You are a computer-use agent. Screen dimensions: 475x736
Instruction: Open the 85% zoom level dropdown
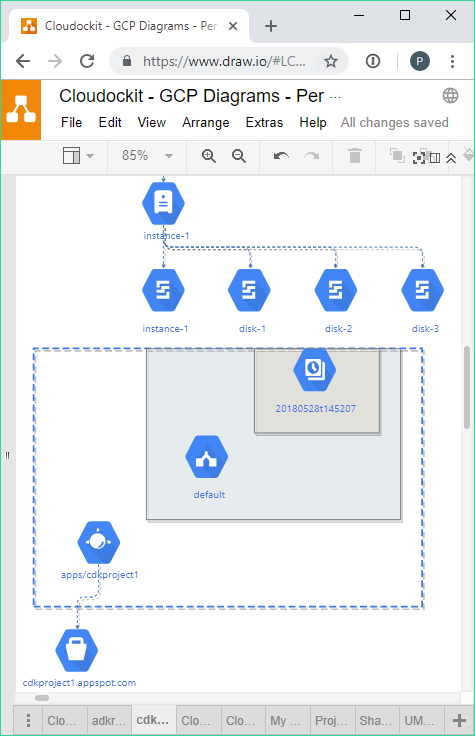147,155
